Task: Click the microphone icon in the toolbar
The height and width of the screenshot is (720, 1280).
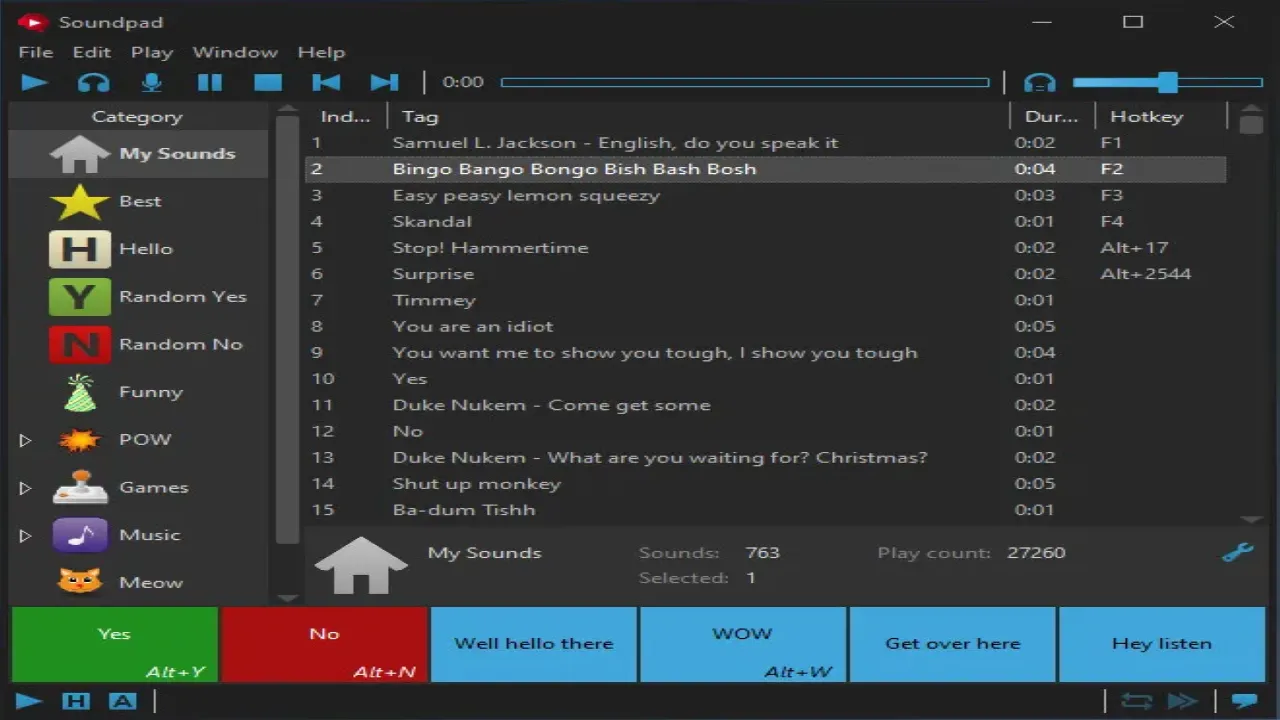Action: point(151,82)
